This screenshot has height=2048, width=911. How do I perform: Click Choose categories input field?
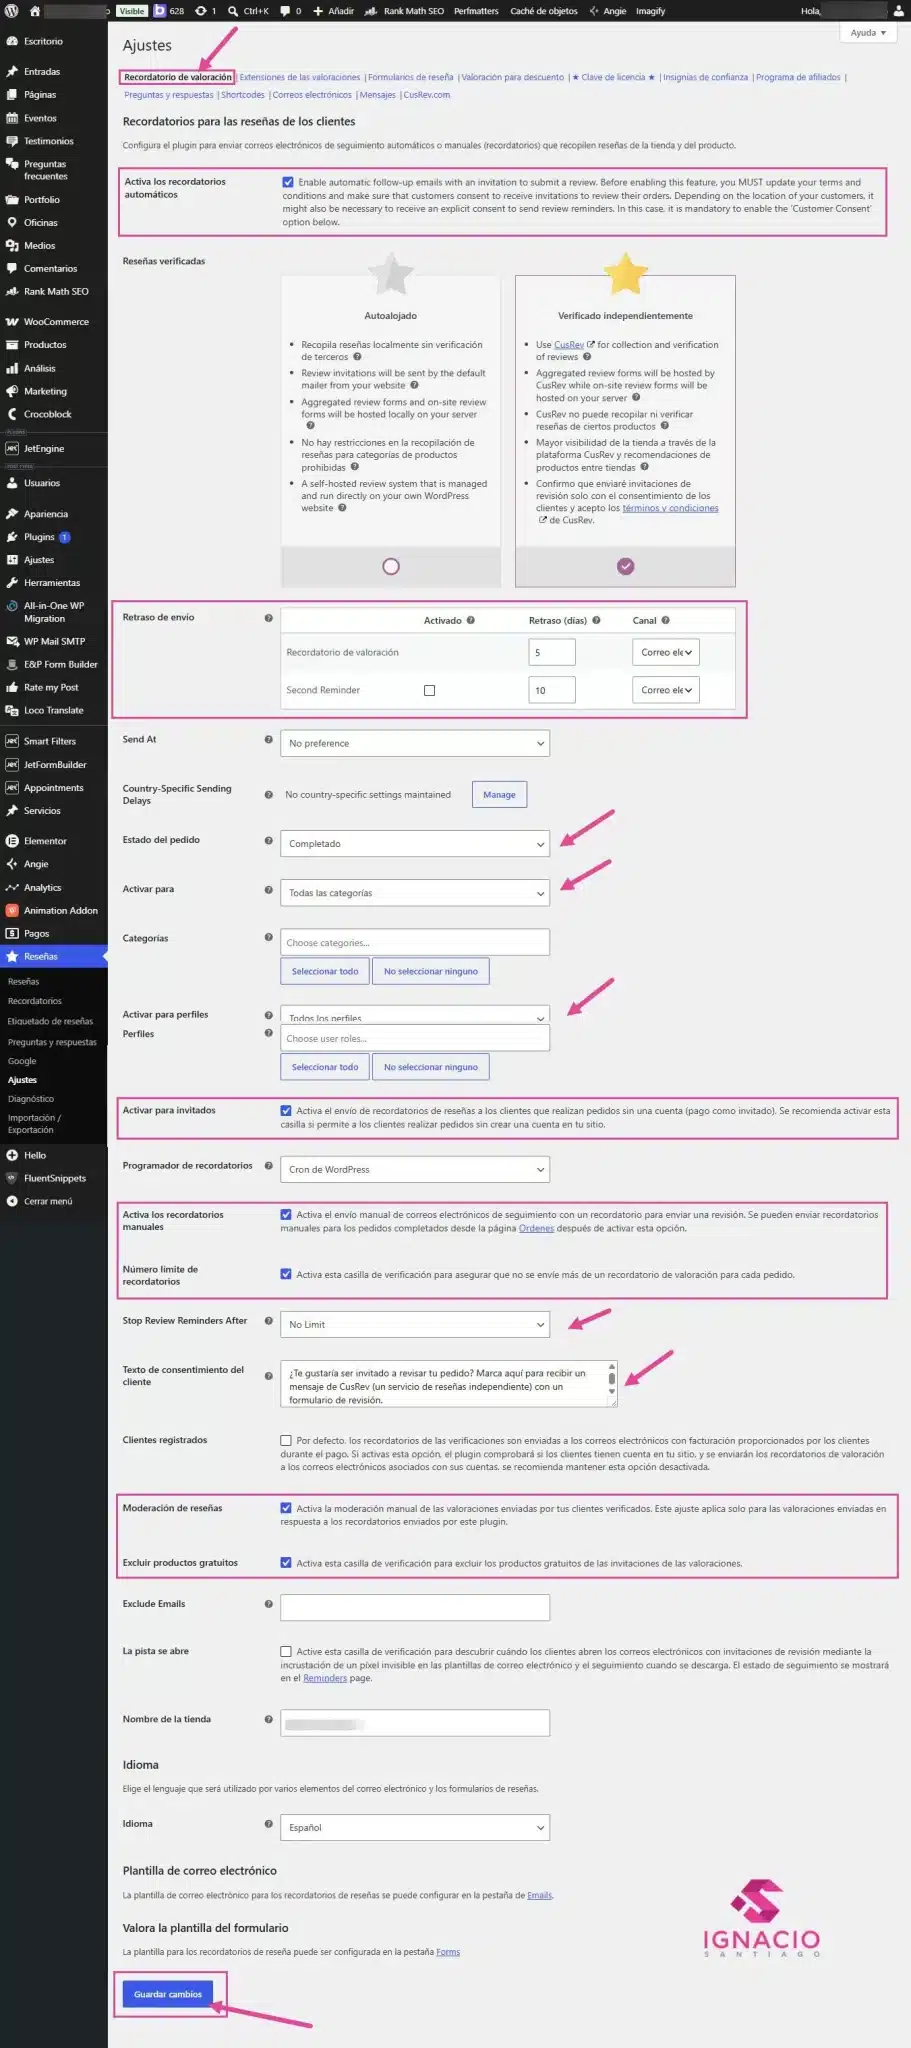(x=415, y=943)
